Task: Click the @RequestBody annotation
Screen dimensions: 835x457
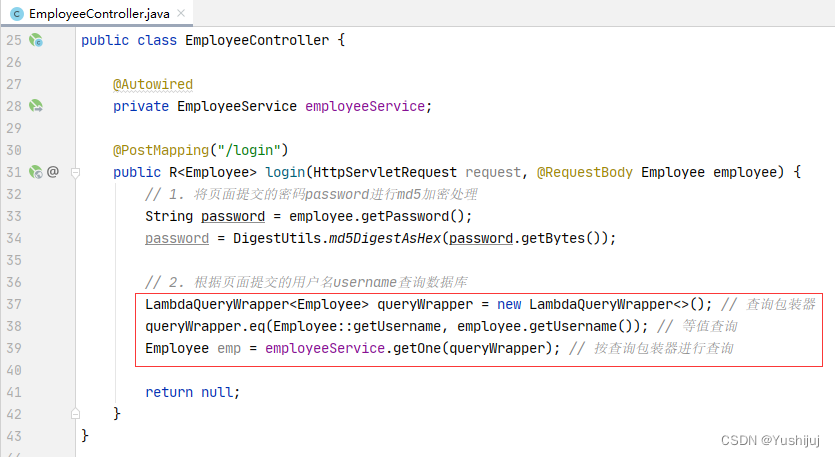Action: pos(585,173)
